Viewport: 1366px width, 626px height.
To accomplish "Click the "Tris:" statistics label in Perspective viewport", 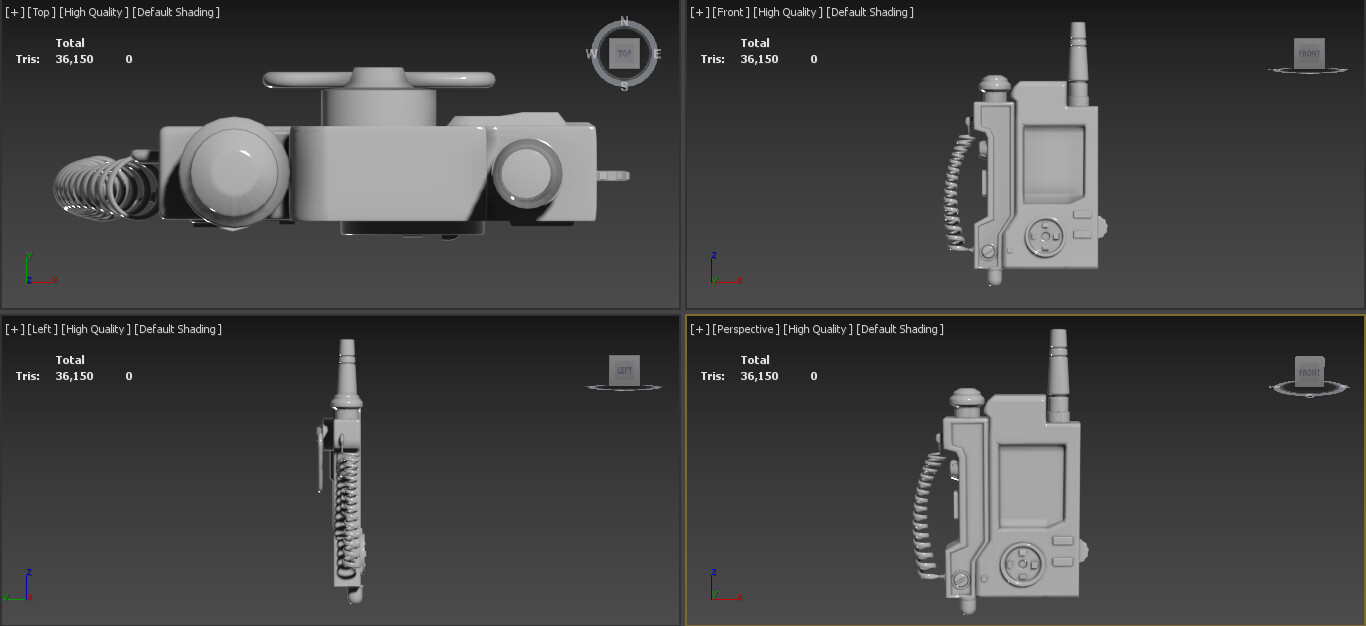I will pos(712,376).
